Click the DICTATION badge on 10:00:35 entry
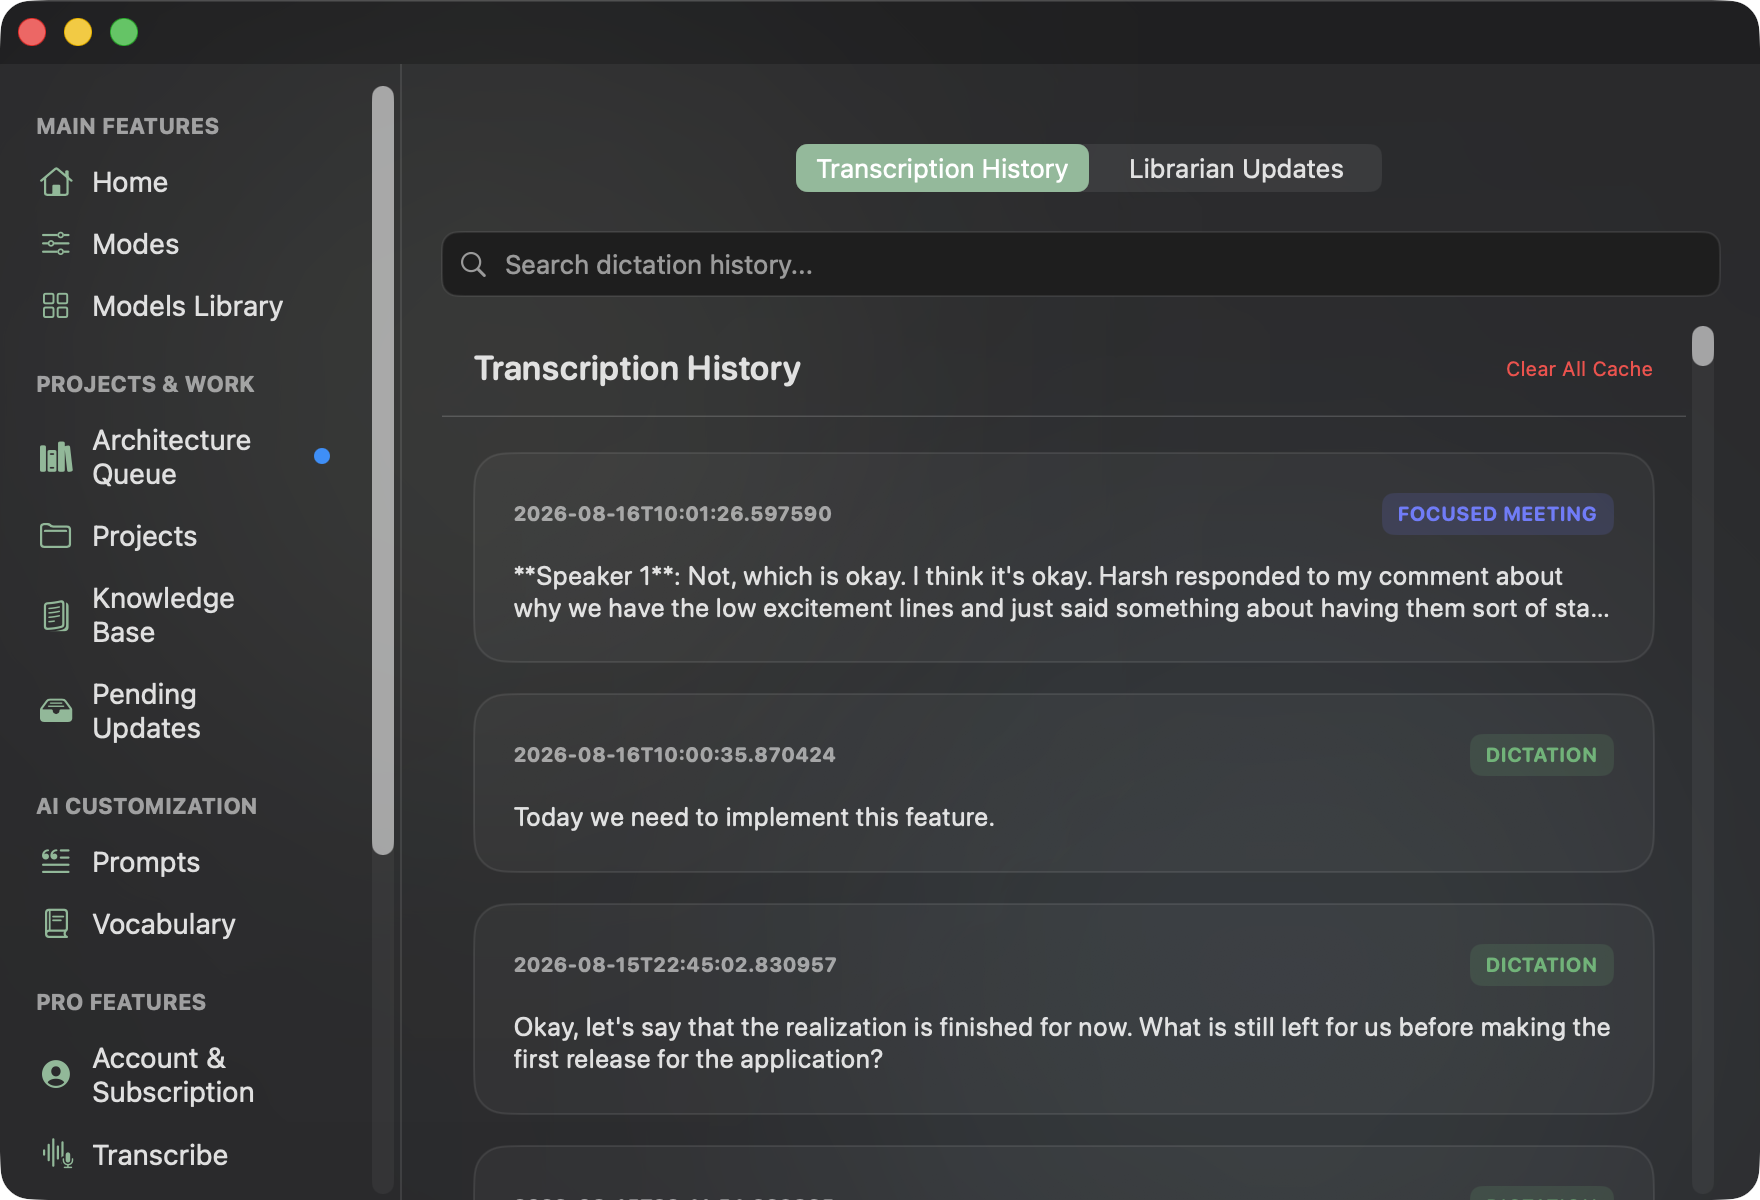This screenshot has height=1200, width=1760. tap(1541, 755)
